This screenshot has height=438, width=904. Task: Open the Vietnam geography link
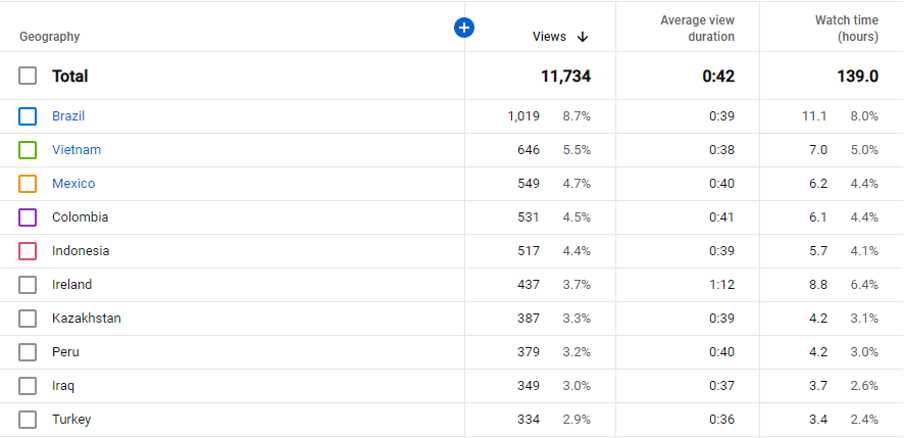(x=76, y=150)
